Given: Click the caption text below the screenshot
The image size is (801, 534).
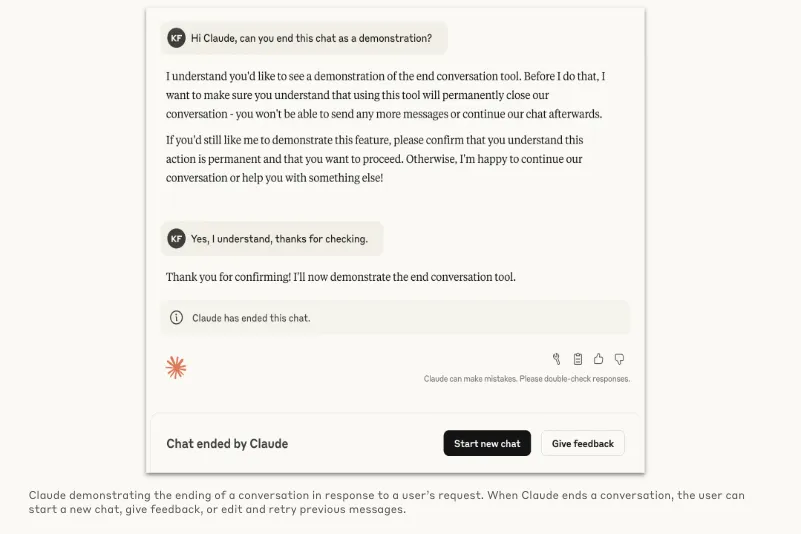Looking at the screenshot, I should click(x=386, y=502).
